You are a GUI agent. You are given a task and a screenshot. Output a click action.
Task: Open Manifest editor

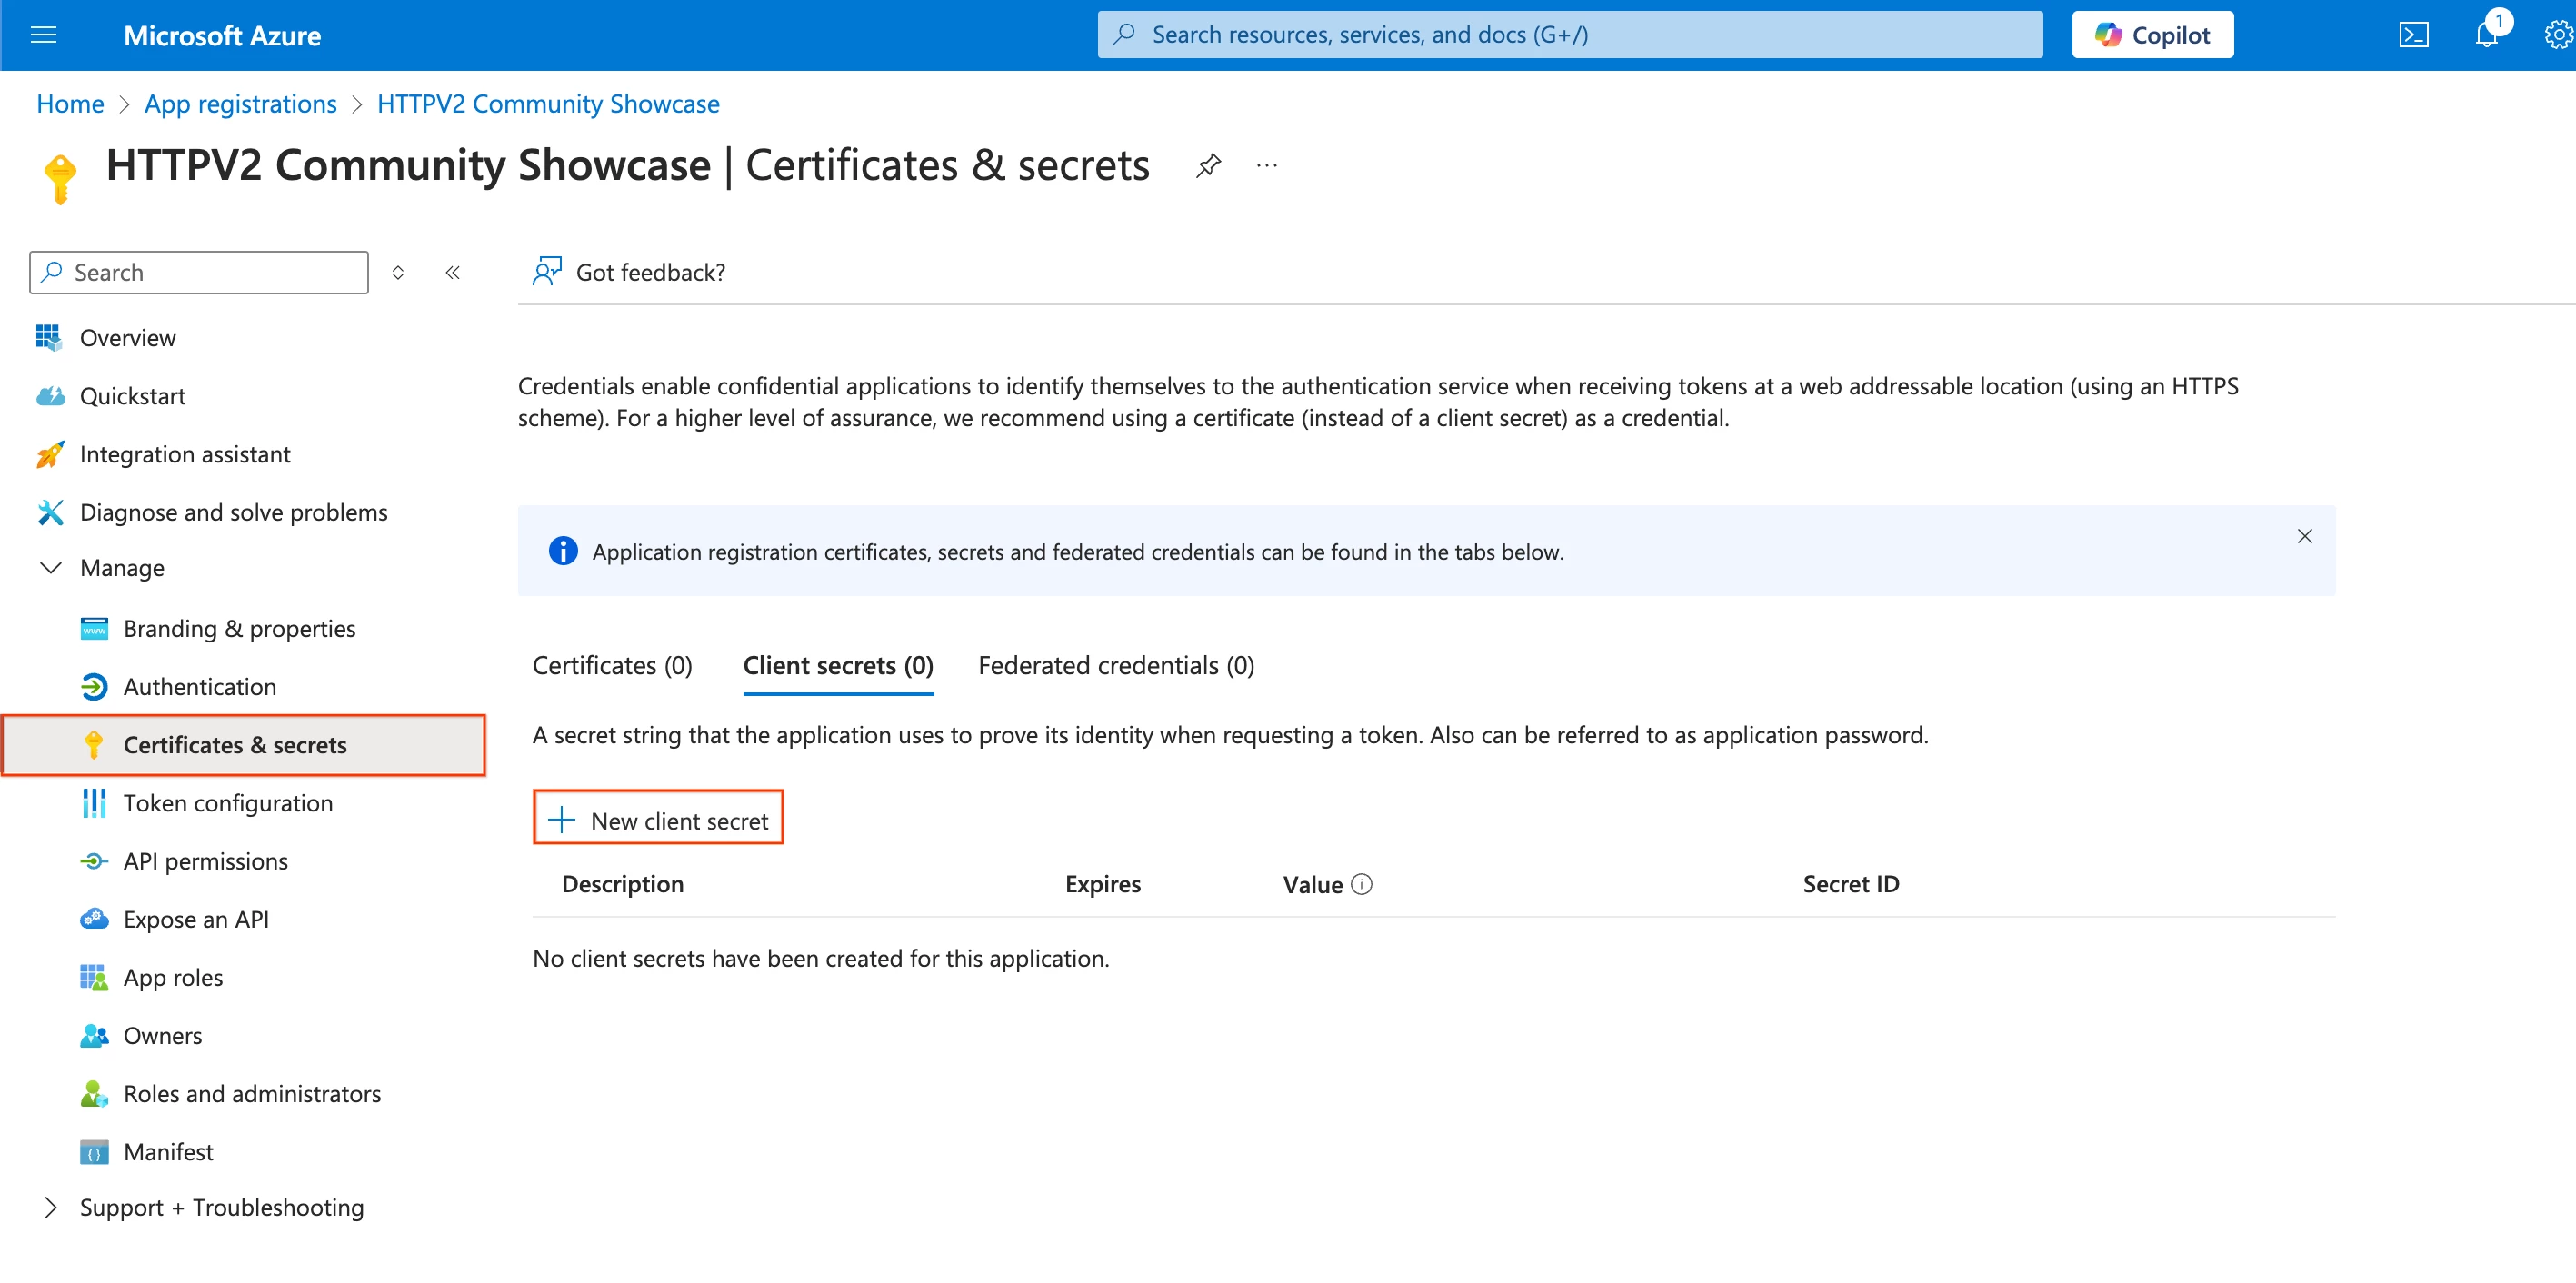click(168, 1151)
